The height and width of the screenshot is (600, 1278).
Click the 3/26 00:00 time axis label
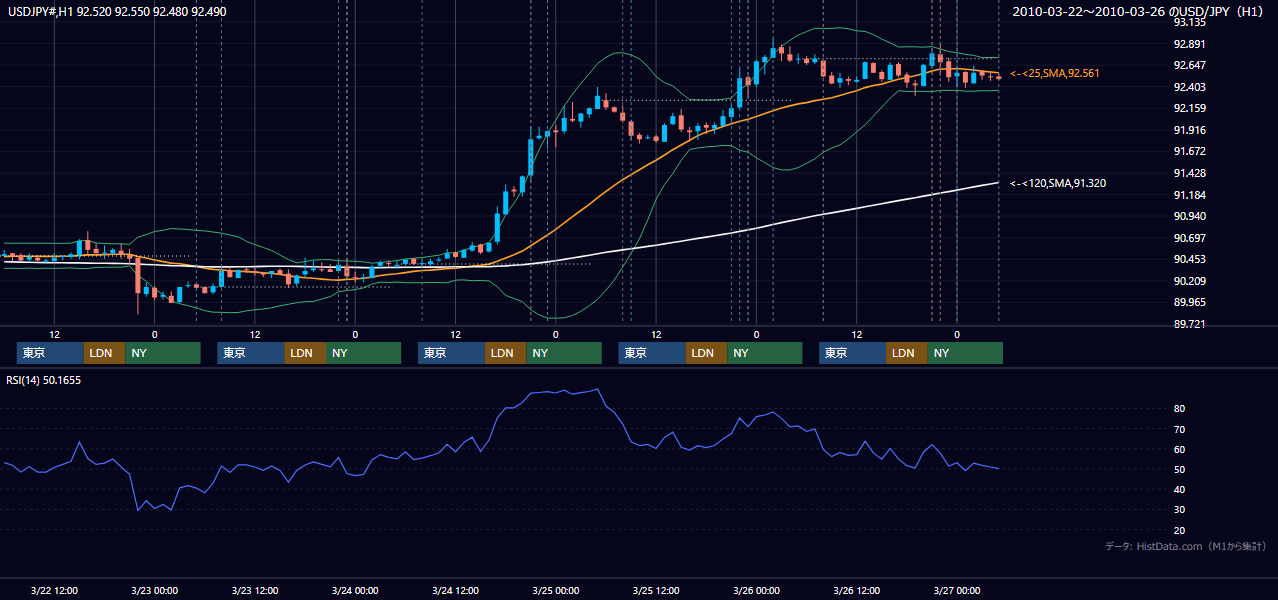(756, 591)
